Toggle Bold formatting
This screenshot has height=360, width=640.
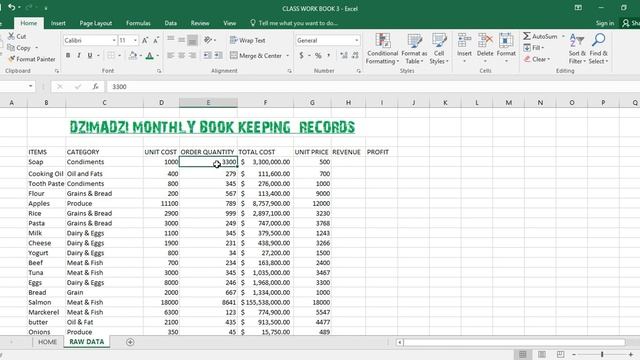click(68, 56)
